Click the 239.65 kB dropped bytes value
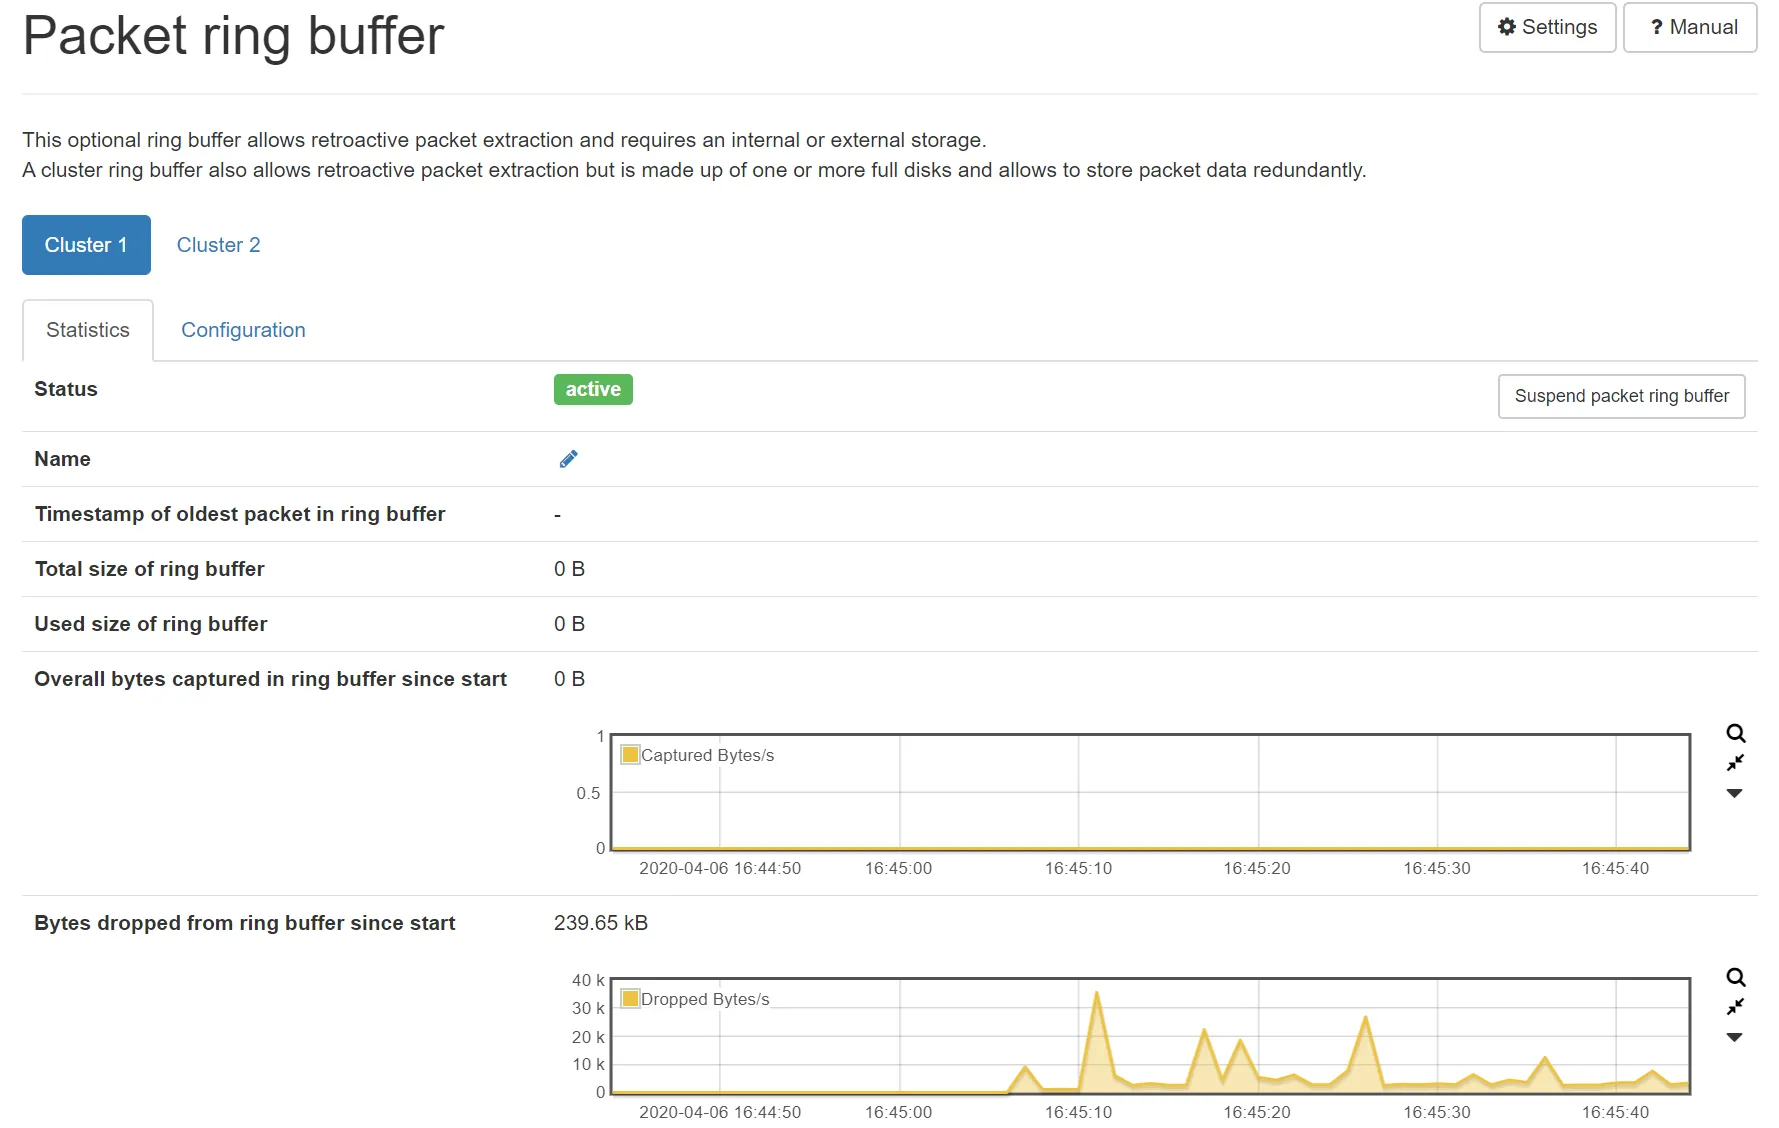Screen dimensions: 1779x1128 pos(601,923)
